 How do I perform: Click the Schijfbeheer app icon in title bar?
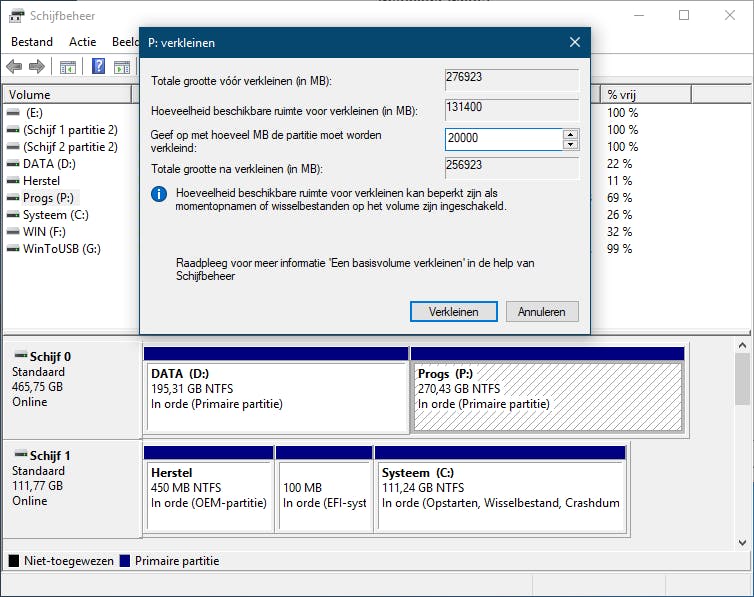point(16,15)
